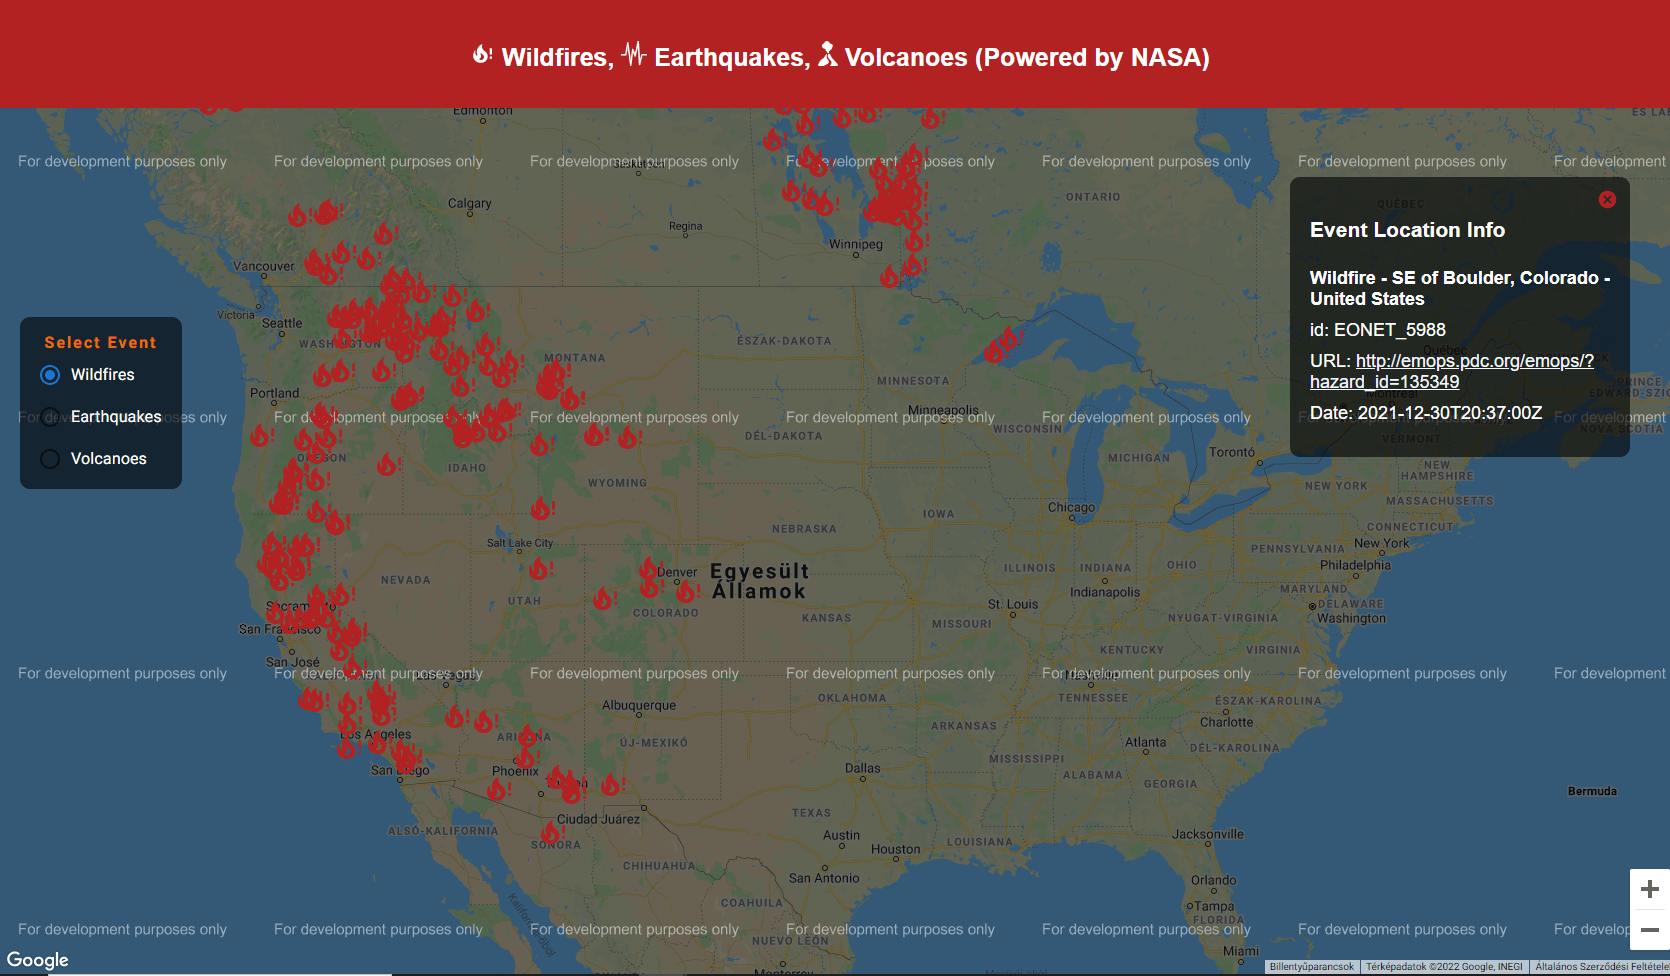
Task: Click the Google logo on the map
Action: pos(38,960)
